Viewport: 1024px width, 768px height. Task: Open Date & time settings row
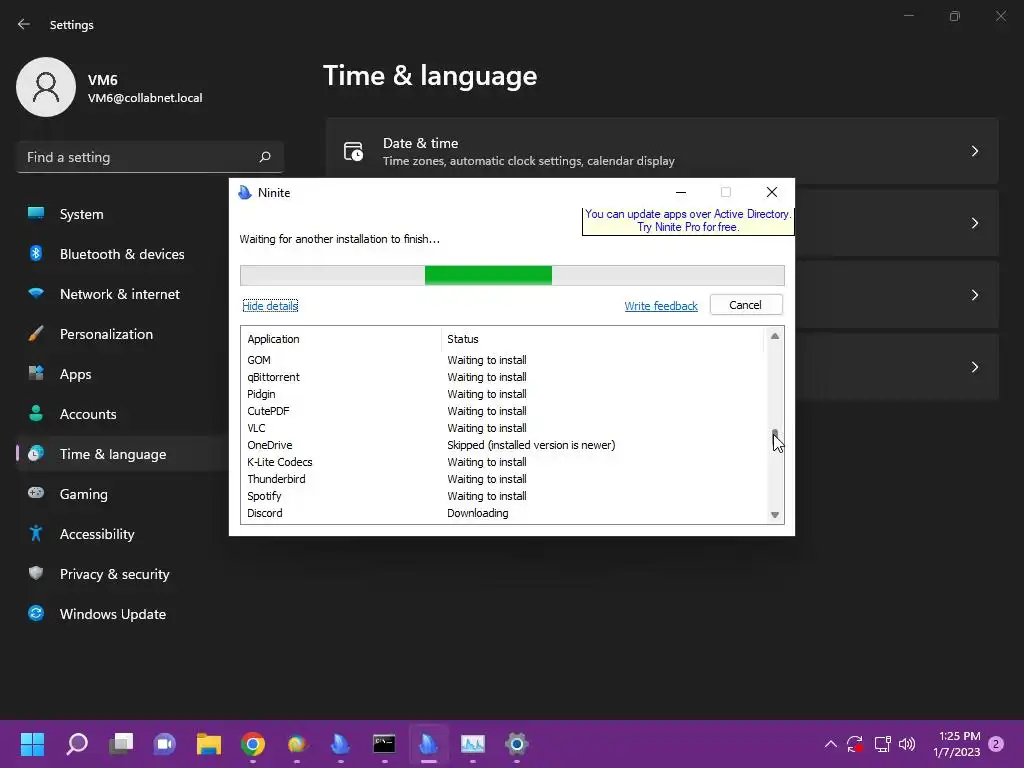(662, 151)
